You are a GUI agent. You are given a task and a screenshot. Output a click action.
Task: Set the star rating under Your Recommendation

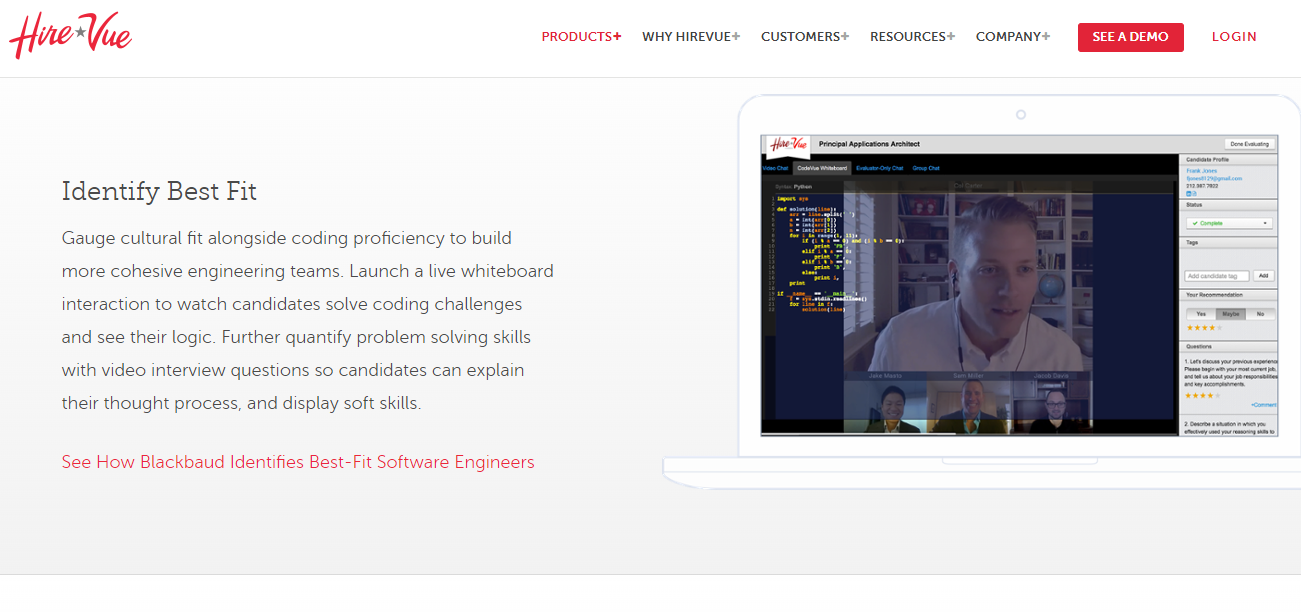[x=1204, y=327]
